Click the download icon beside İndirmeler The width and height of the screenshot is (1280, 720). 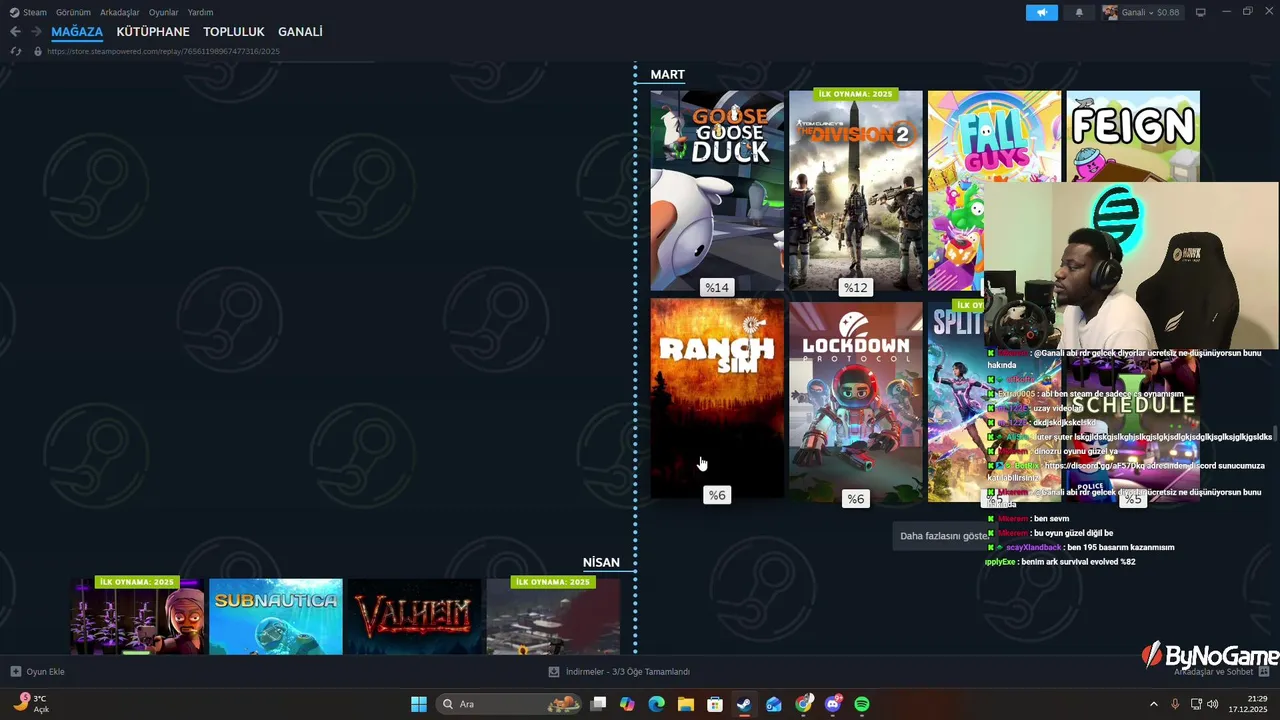(554, 672)
